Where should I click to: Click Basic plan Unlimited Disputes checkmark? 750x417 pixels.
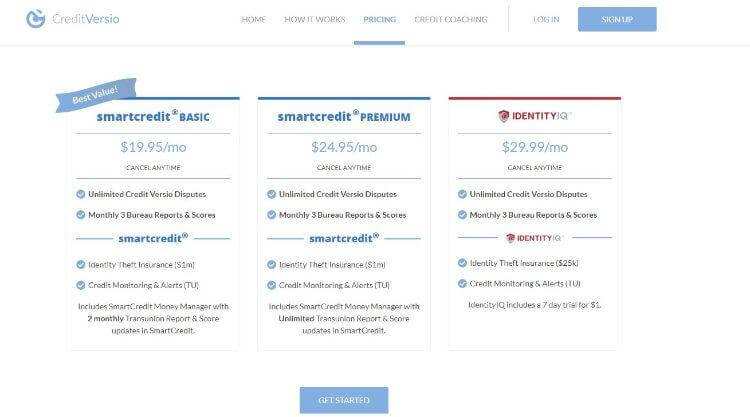point(79,194)
